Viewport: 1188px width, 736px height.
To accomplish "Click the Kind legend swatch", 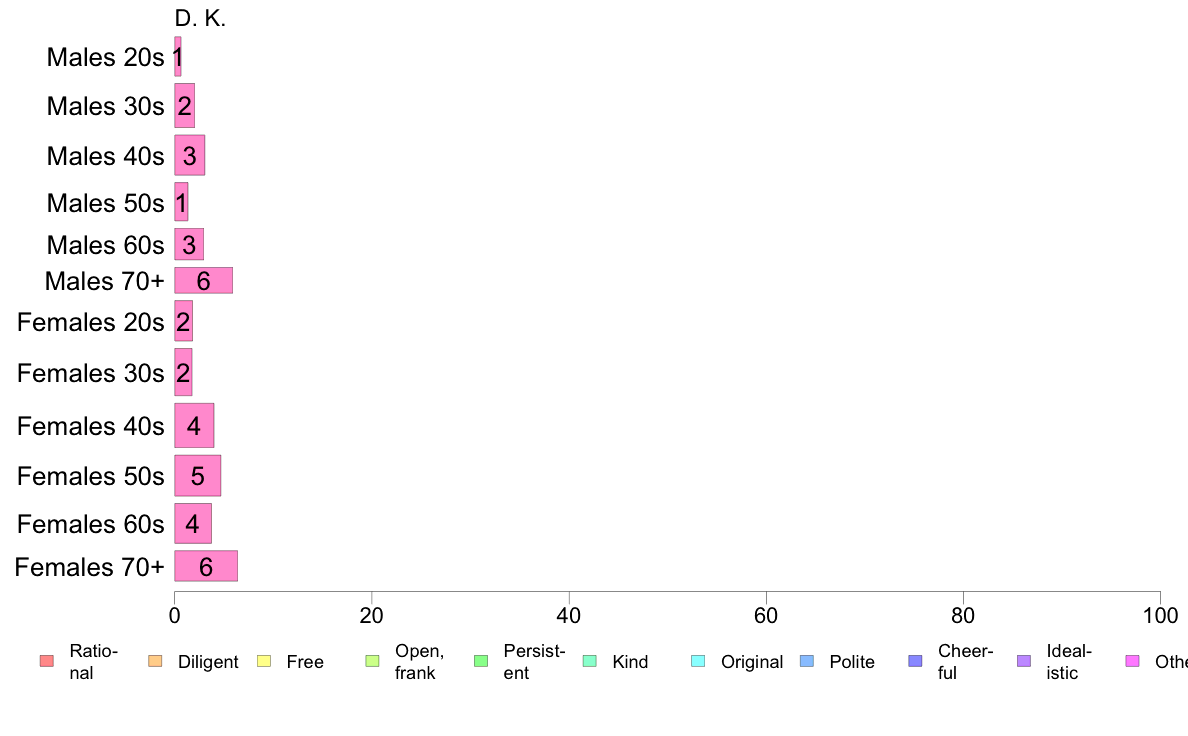I will pos(589,661).
